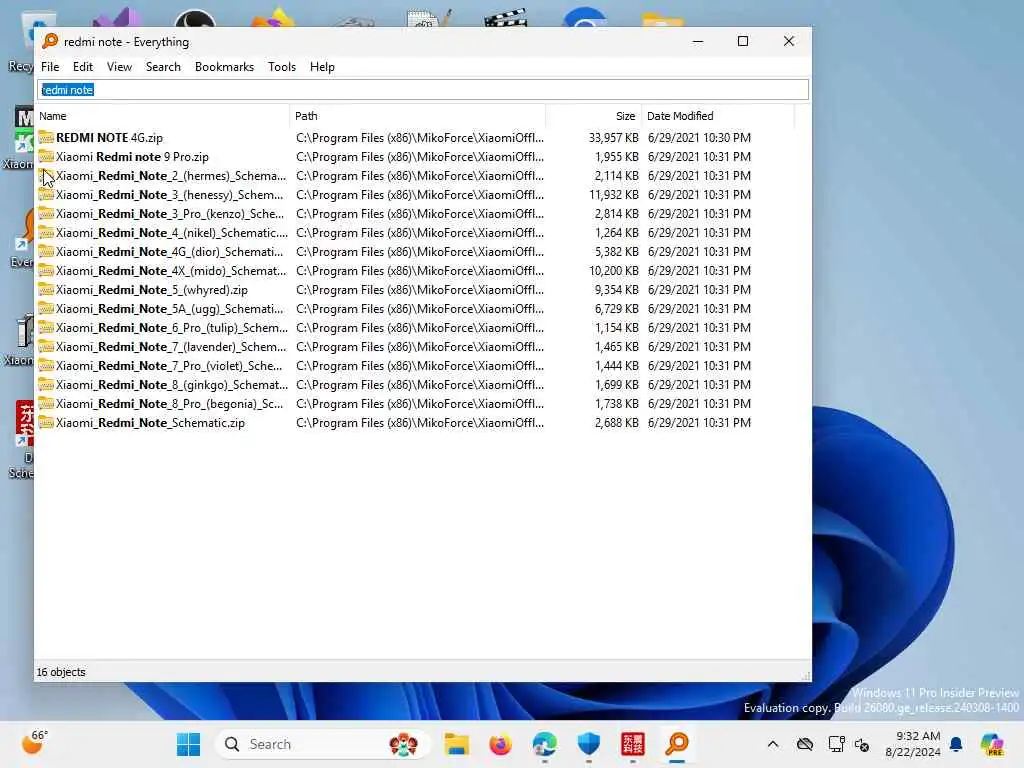Select file name Xiaomi Redmi note 9 Pro.zip

[132, 157]
